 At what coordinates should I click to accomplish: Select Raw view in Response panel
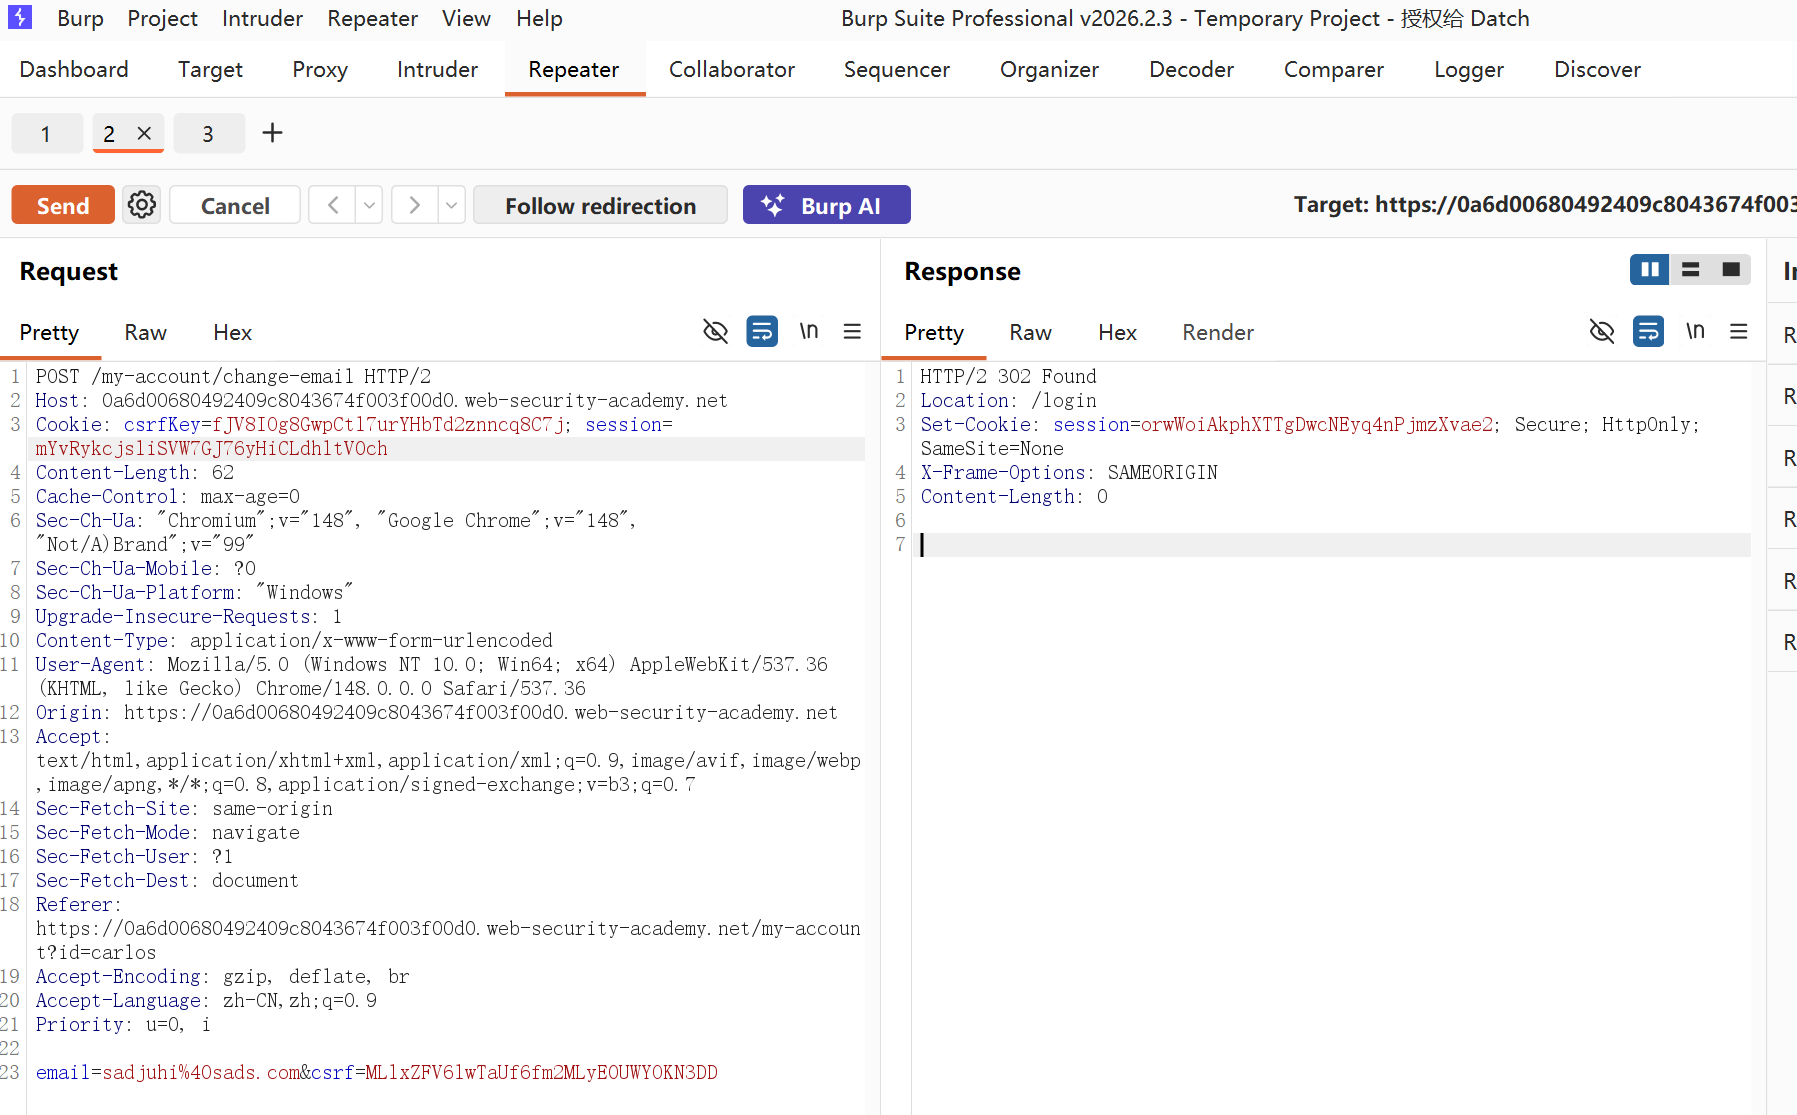pyautogui.click(x=1030, y=332)
